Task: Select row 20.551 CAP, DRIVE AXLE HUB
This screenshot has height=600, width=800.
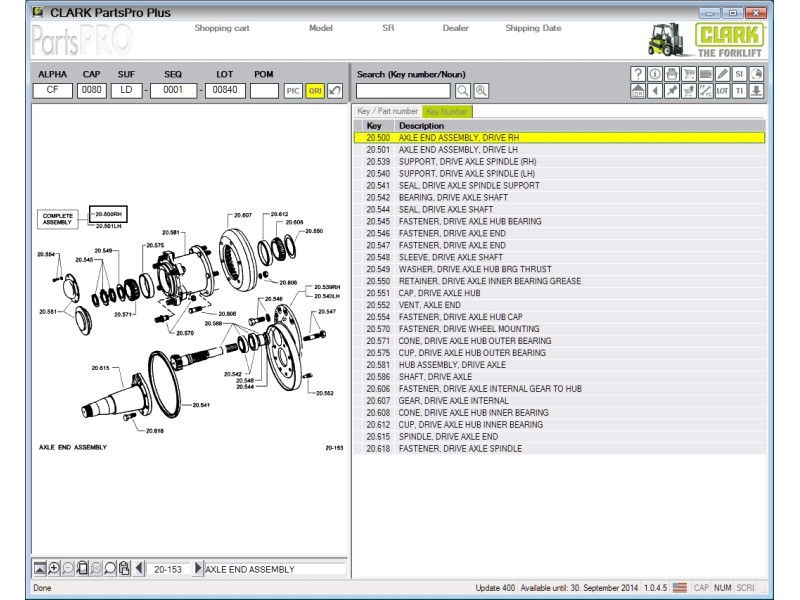Action: [x=559, y=293]
